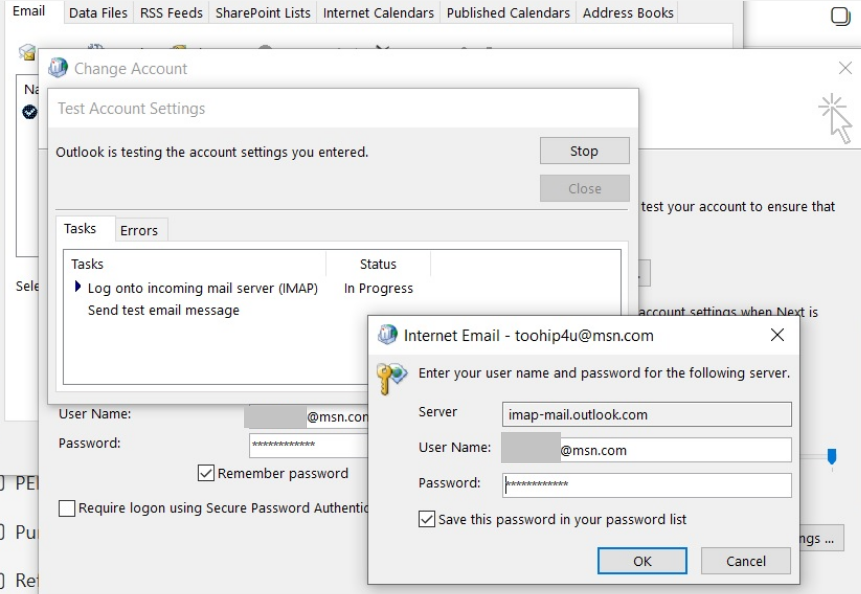
Task: Open the Published Calendars tab
Action: [508, 13]
